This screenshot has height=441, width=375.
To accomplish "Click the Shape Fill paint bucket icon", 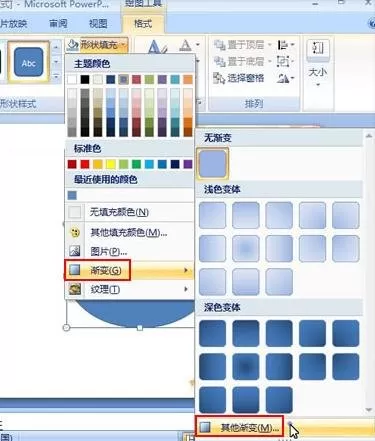I will 72,45.
